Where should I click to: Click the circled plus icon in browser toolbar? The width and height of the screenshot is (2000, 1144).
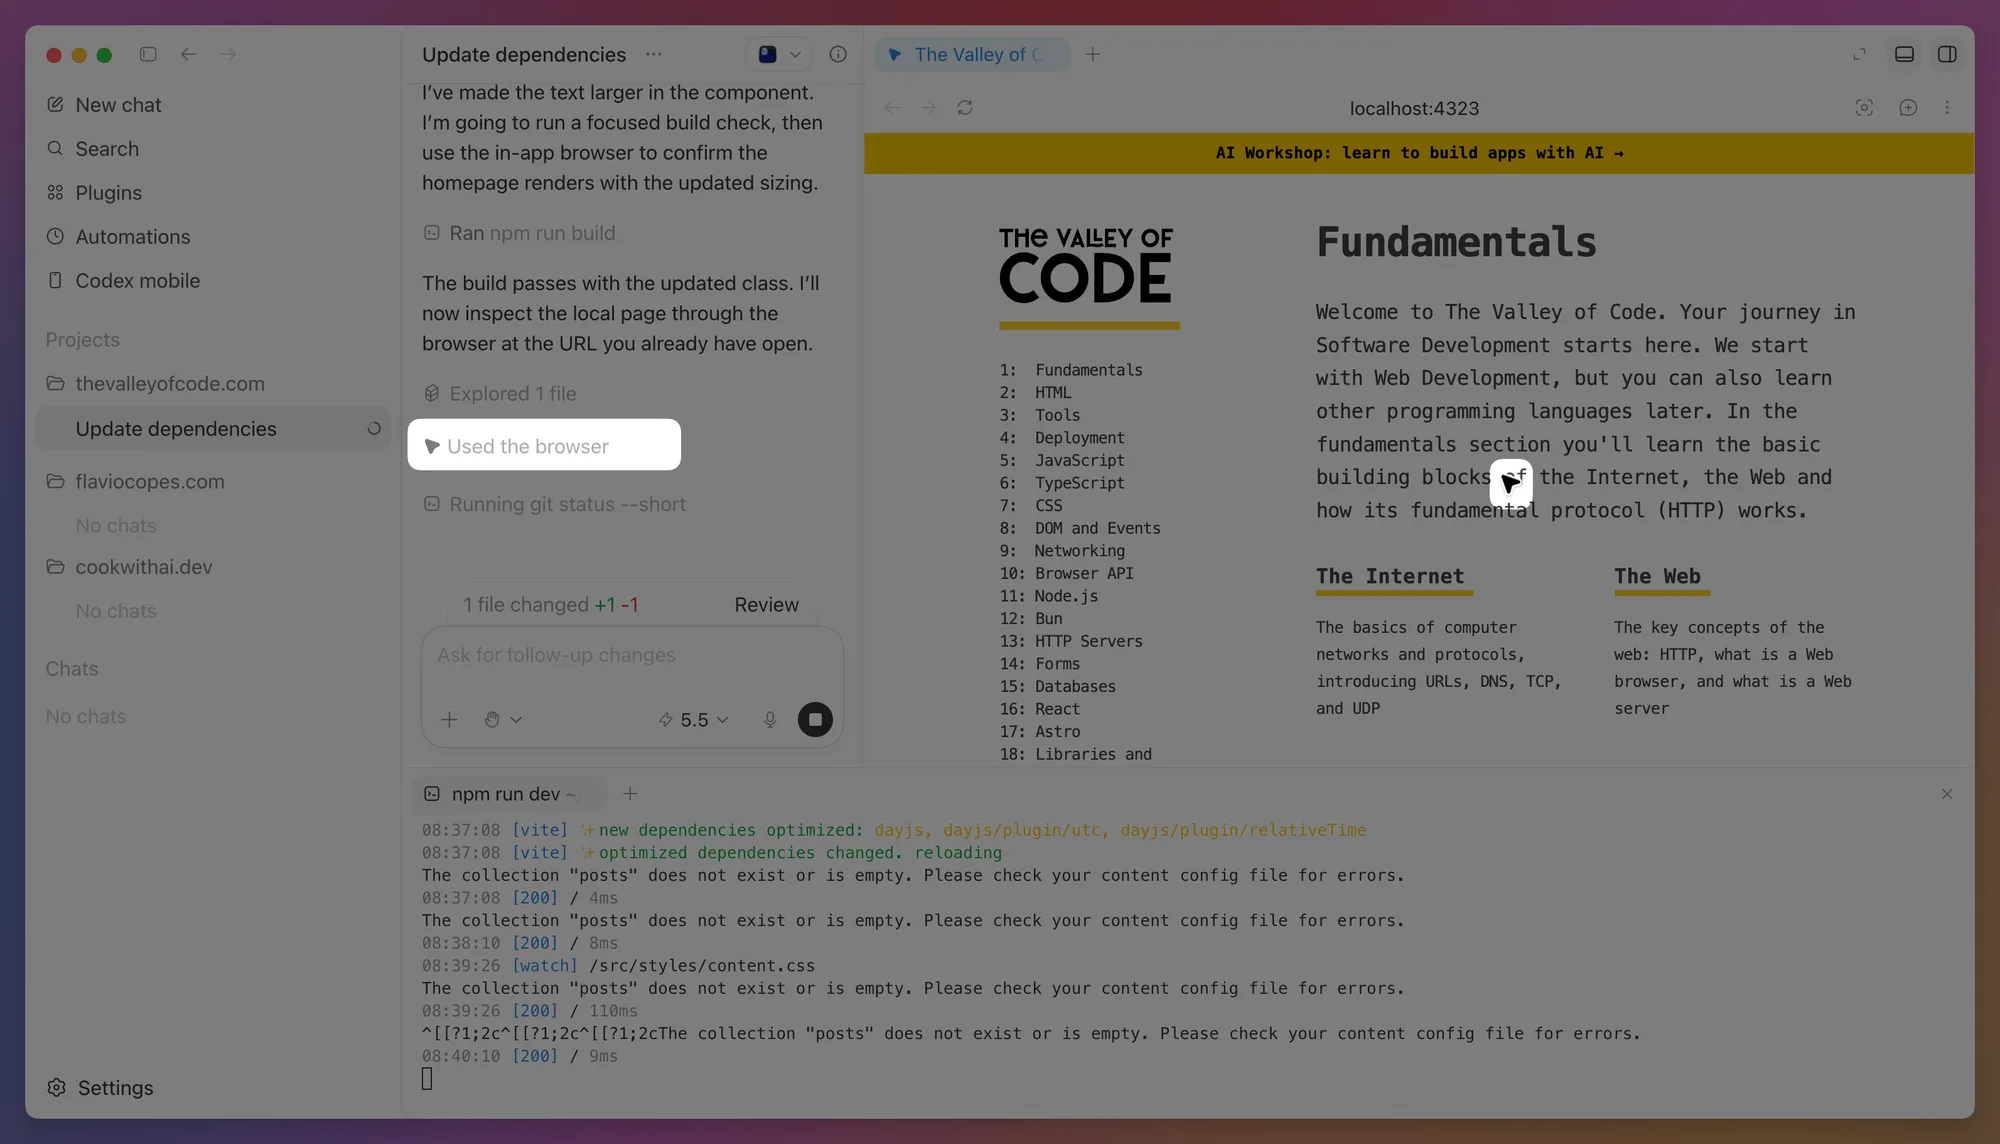click(x=1908, y=108)
